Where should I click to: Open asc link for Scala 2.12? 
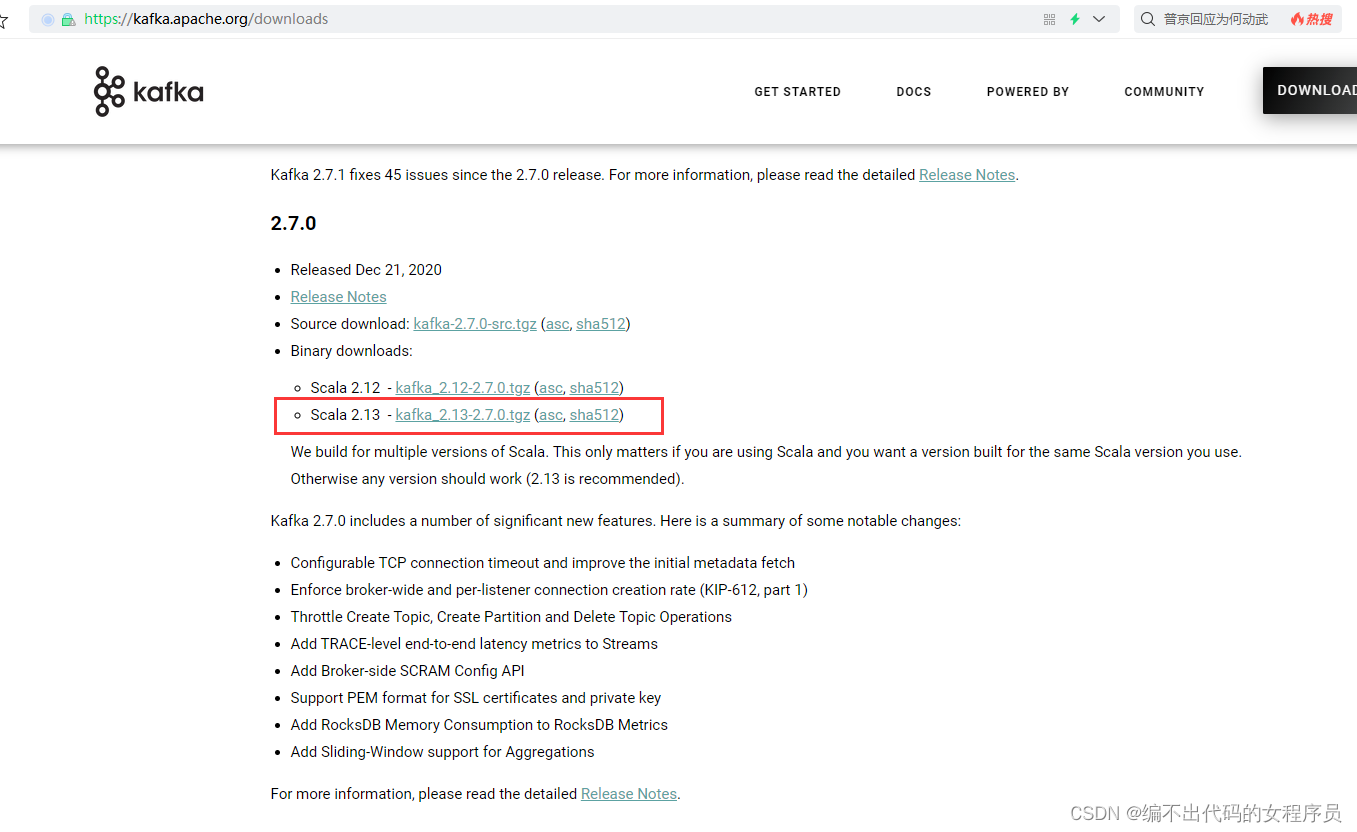[x=551, y=388]
